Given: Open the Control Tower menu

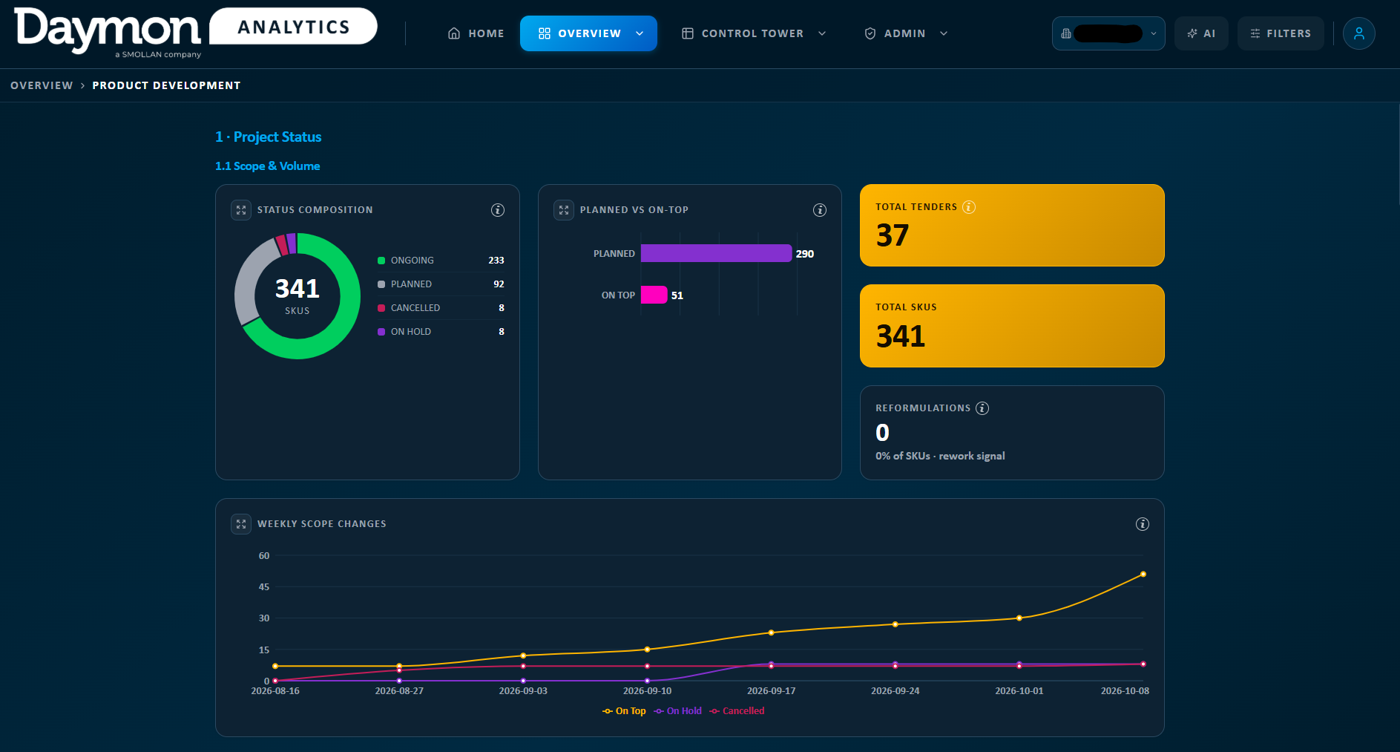Looking at the screenshot, I should (754, 33).
